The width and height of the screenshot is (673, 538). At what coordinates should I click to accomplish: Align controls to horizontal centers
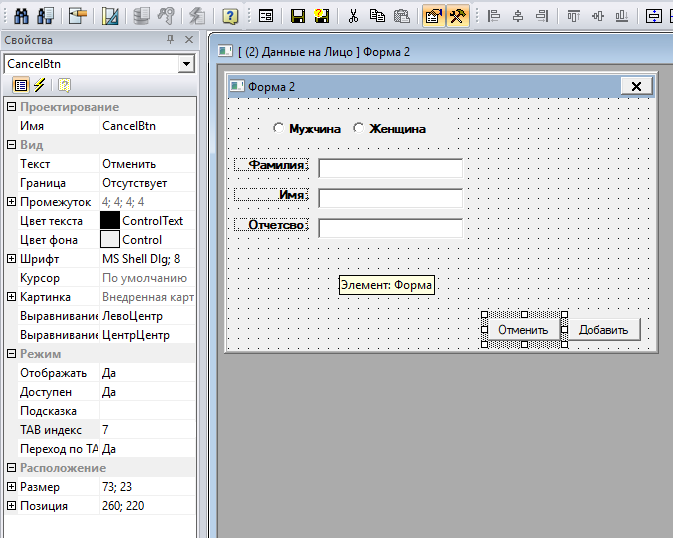point(518,16)
